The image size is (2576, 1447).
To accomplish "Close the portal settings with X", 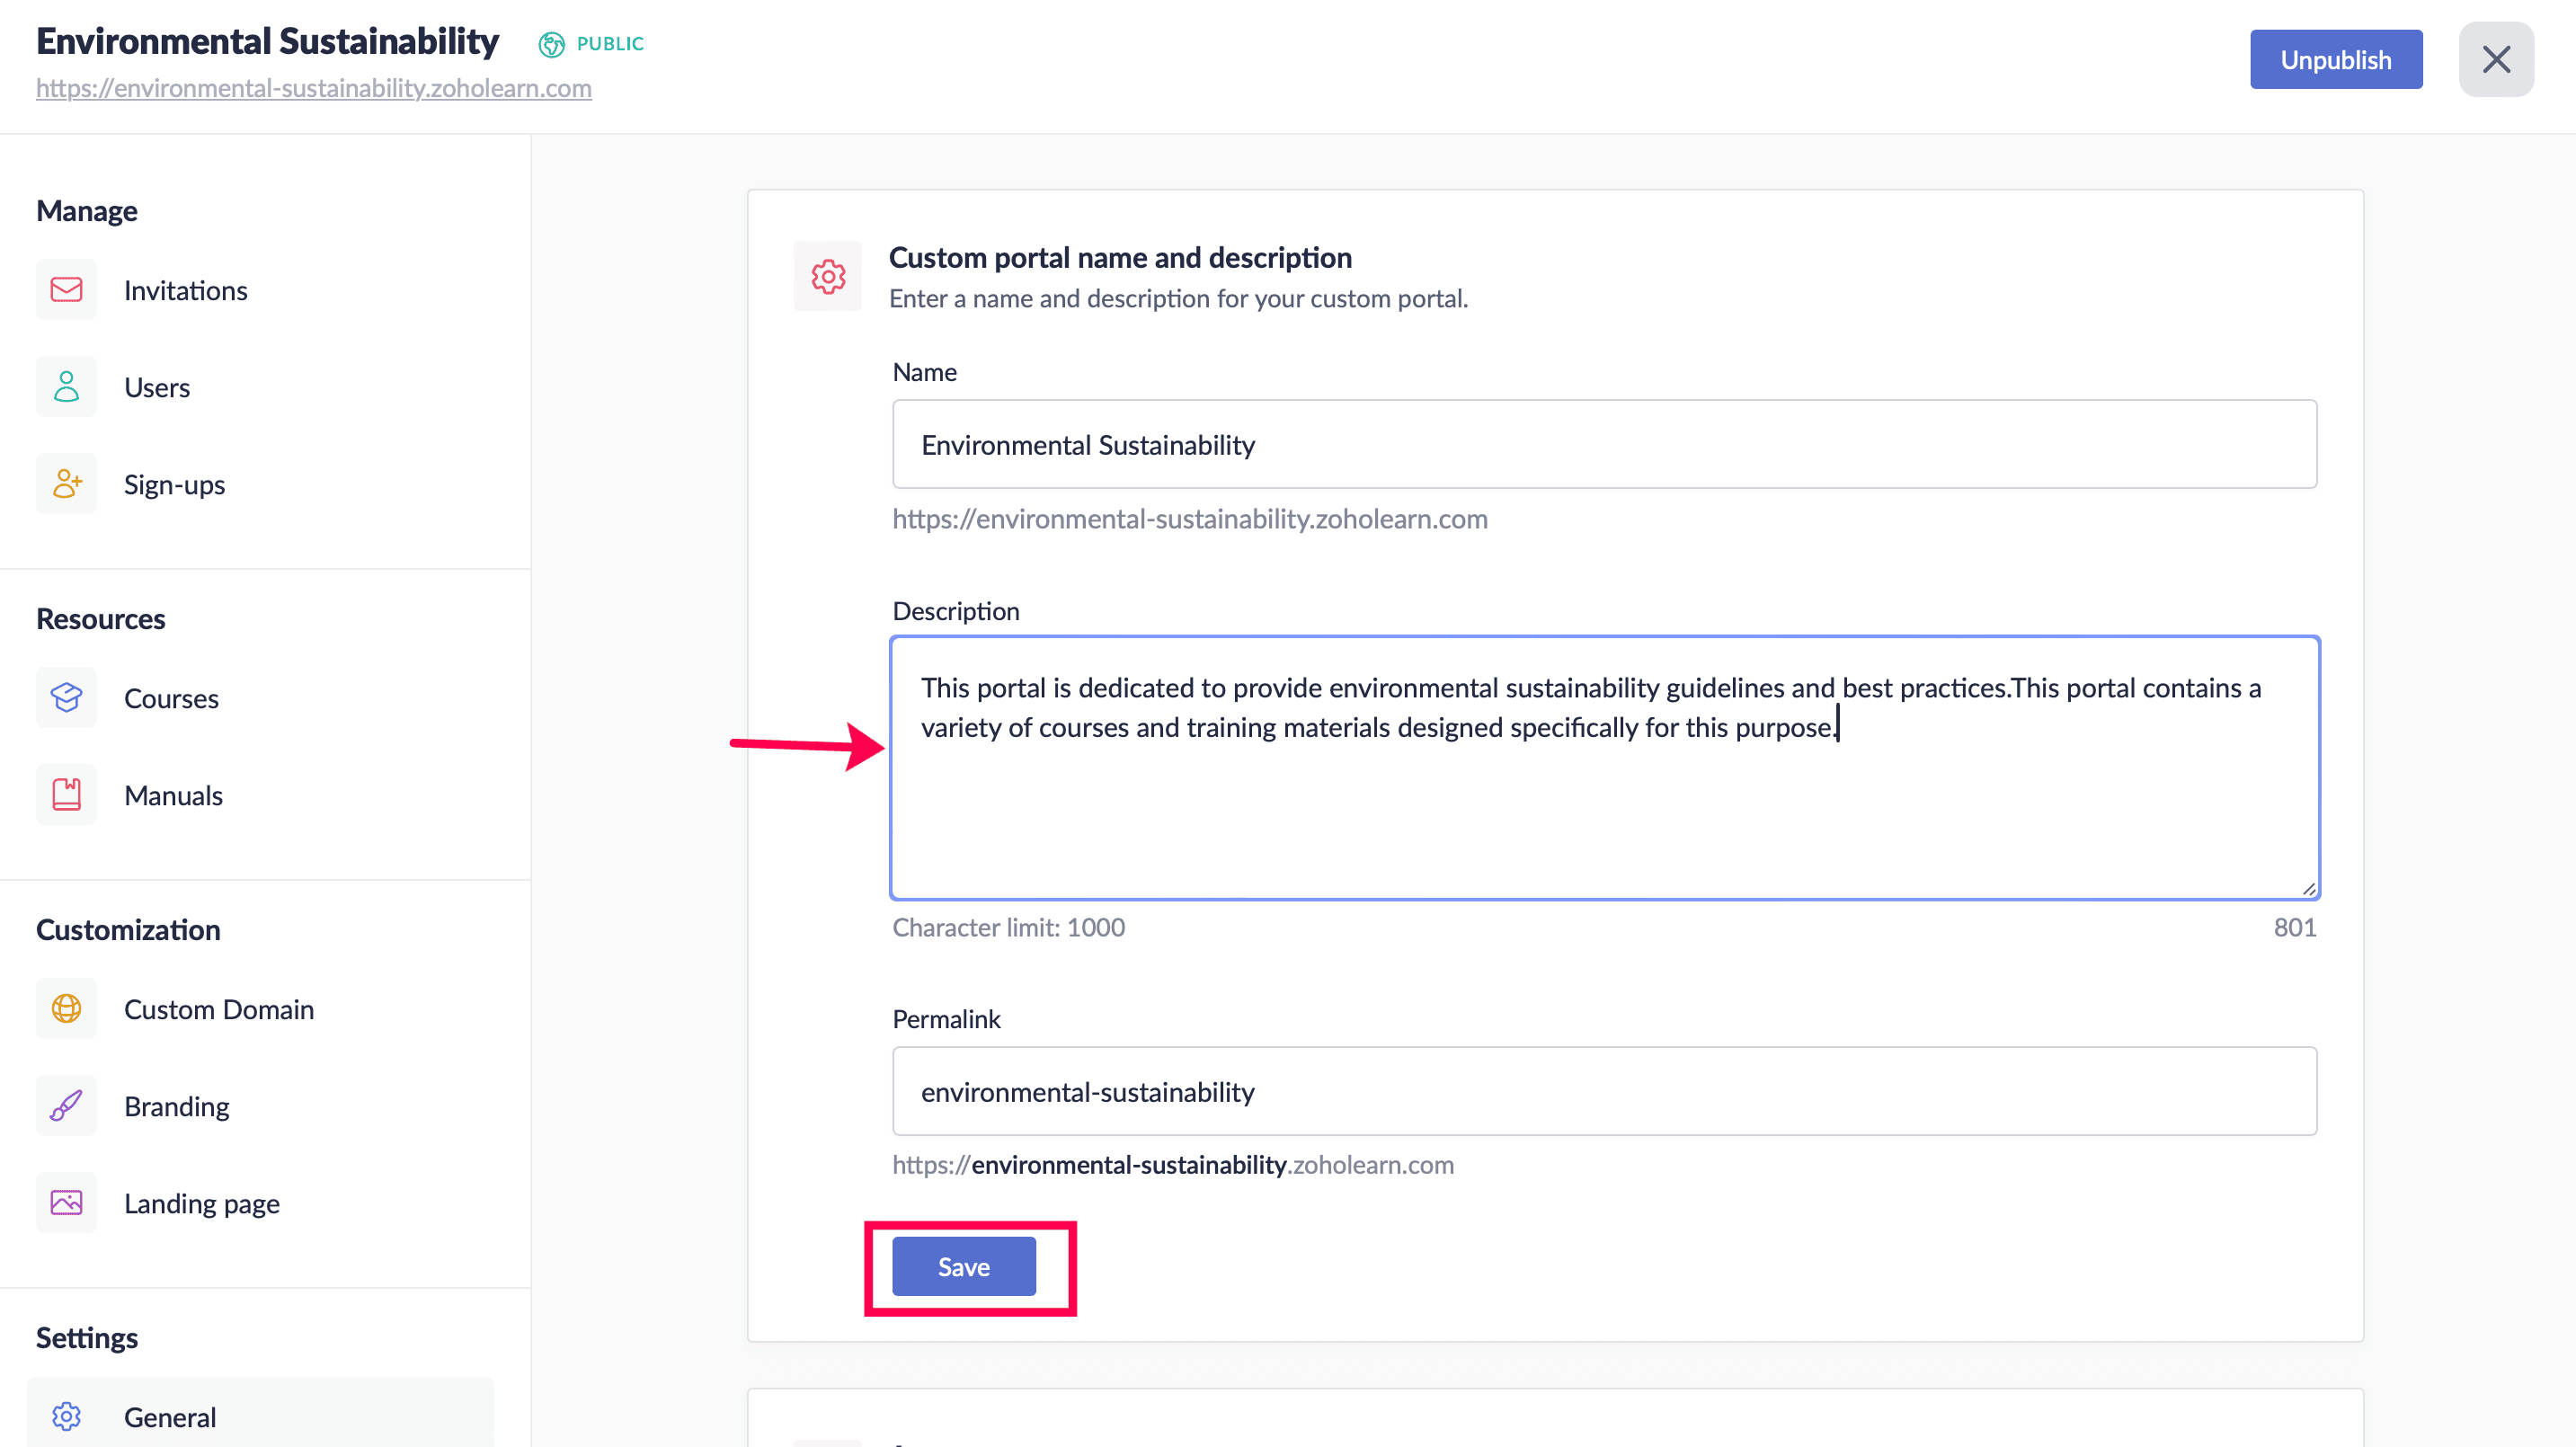I will coord(2495,60).
